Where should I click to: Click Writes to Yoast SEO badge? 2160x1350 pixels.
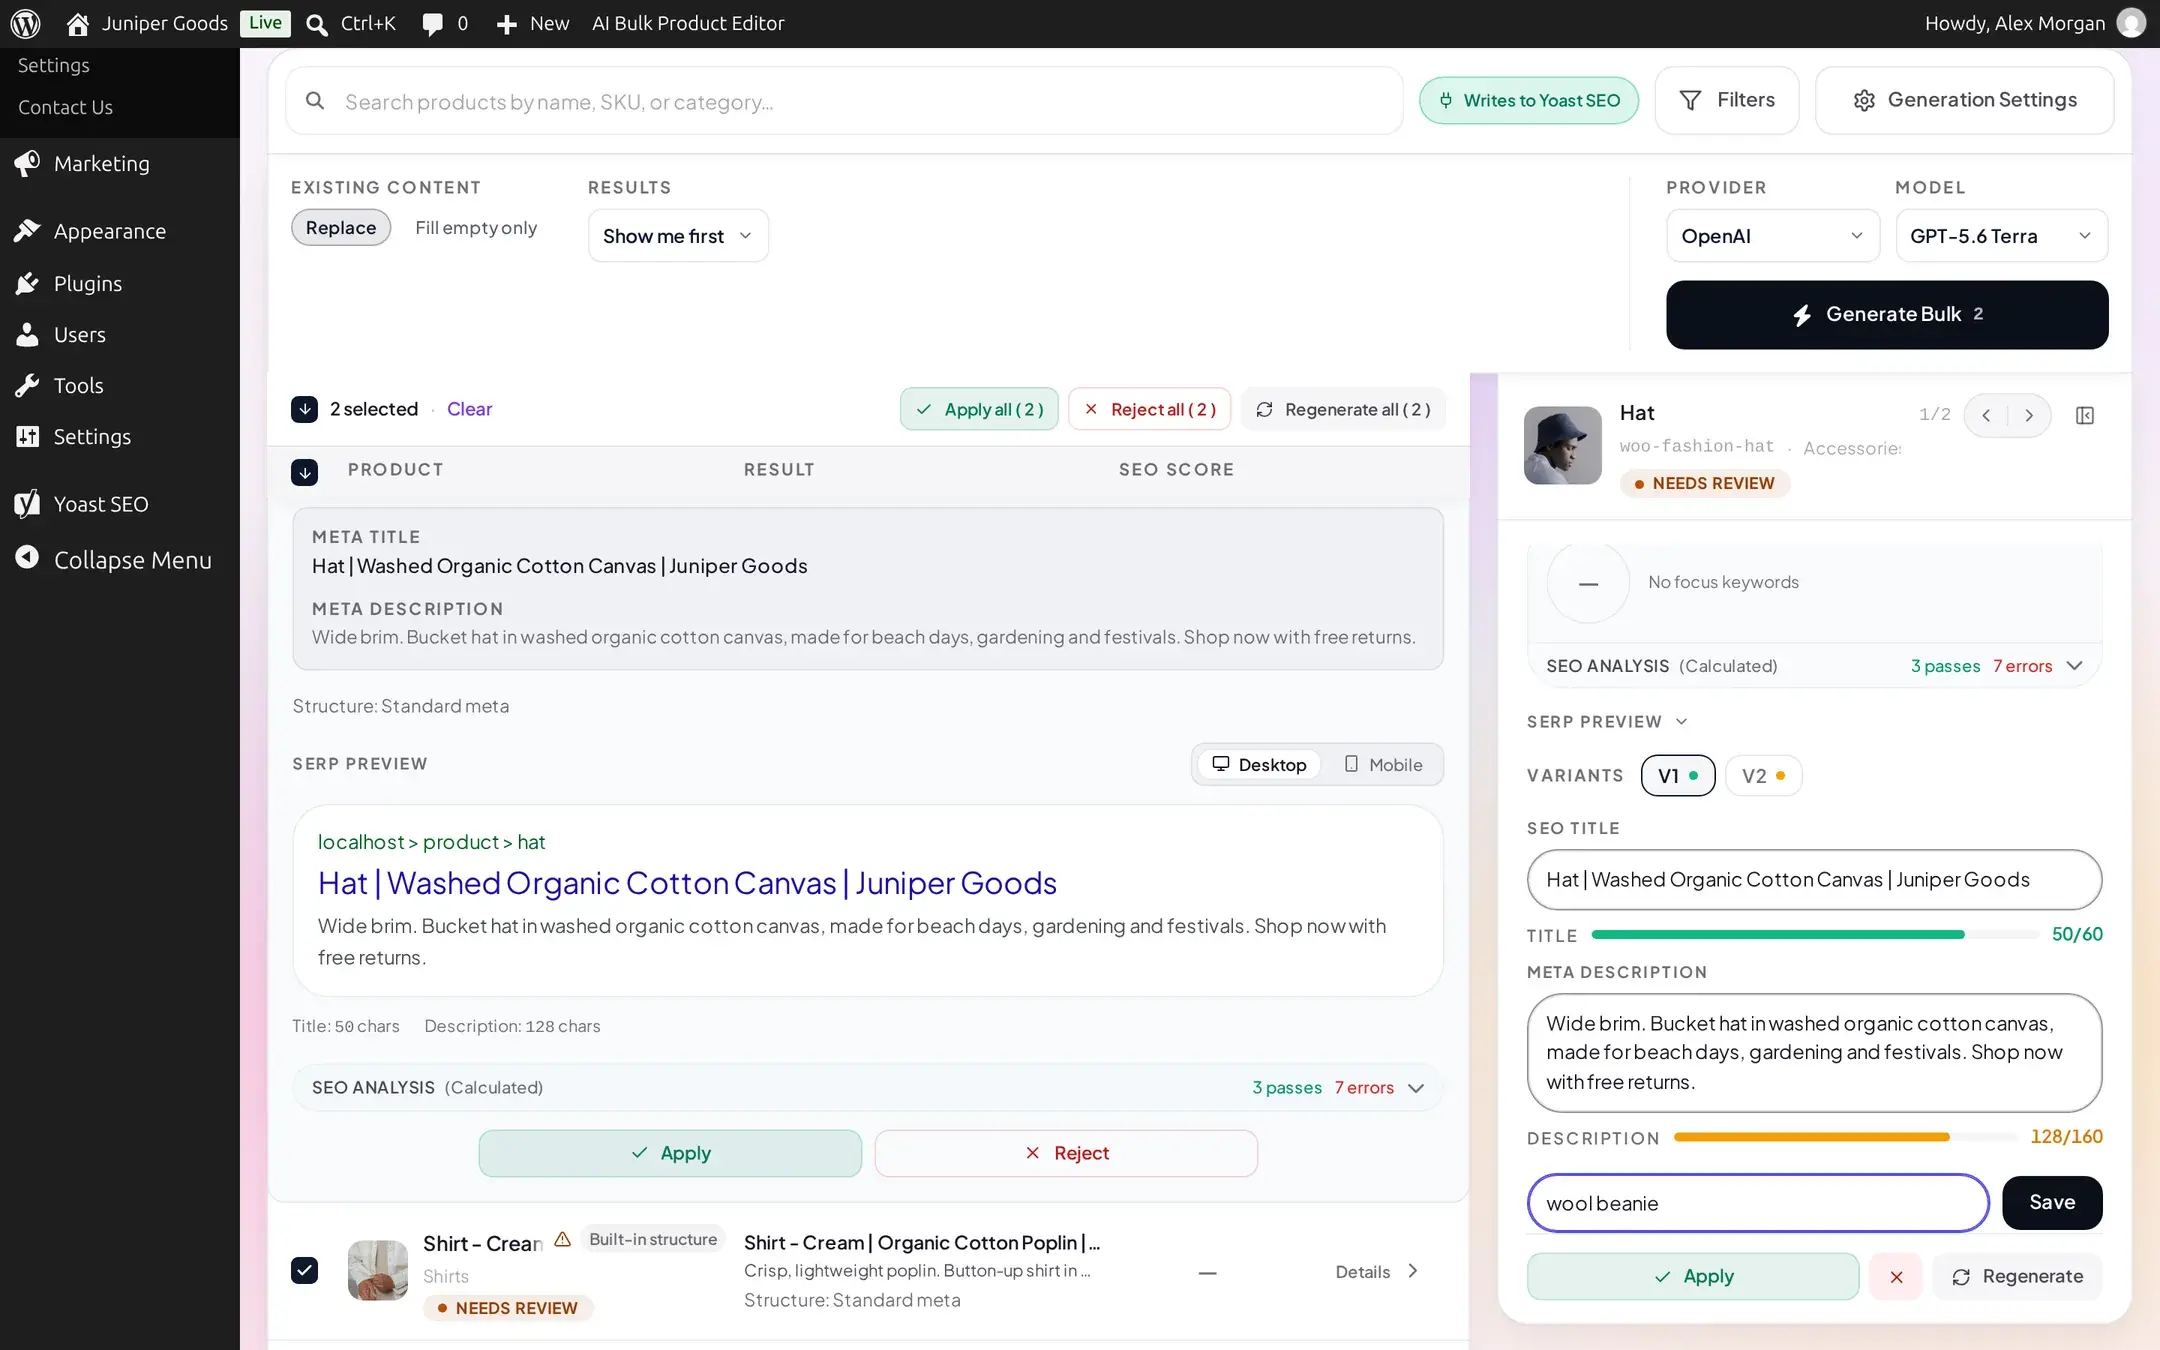point(1529,100)
